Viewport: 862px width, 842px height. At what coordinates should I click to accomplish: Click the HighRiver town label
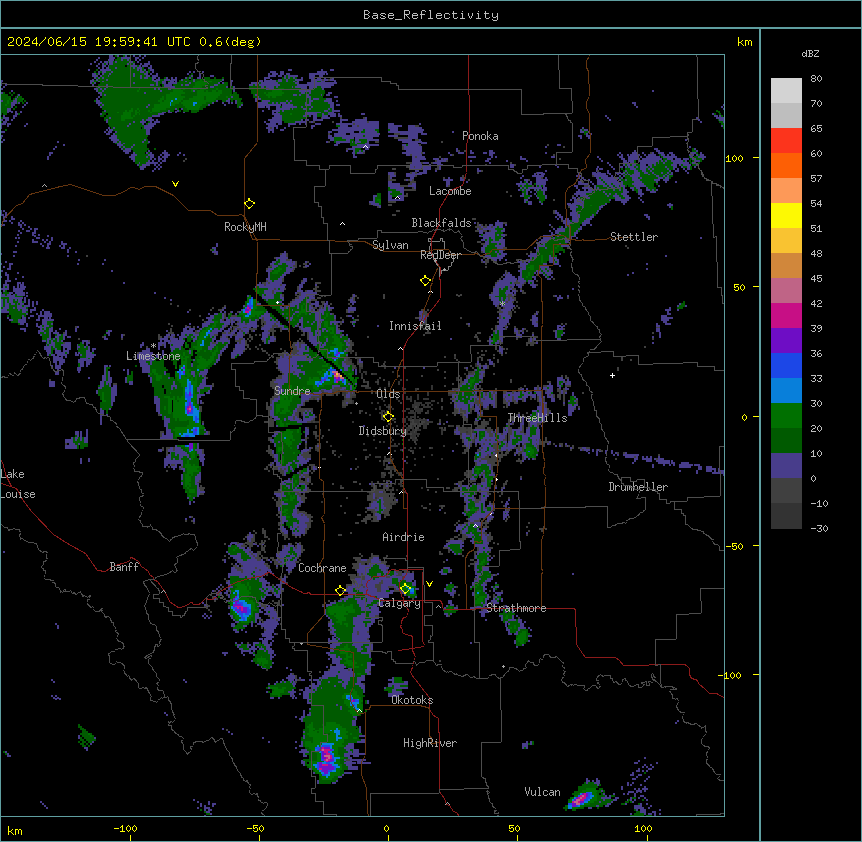[430, 743]
